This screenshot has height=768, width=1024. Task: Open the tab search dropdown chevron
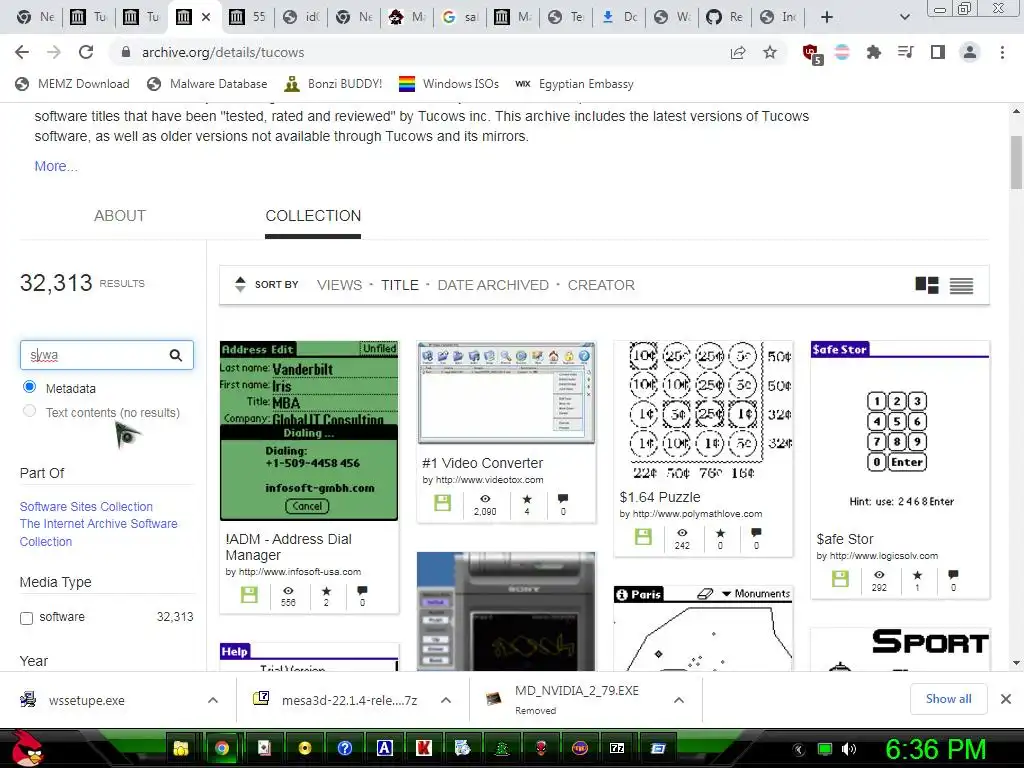point(904,17)
